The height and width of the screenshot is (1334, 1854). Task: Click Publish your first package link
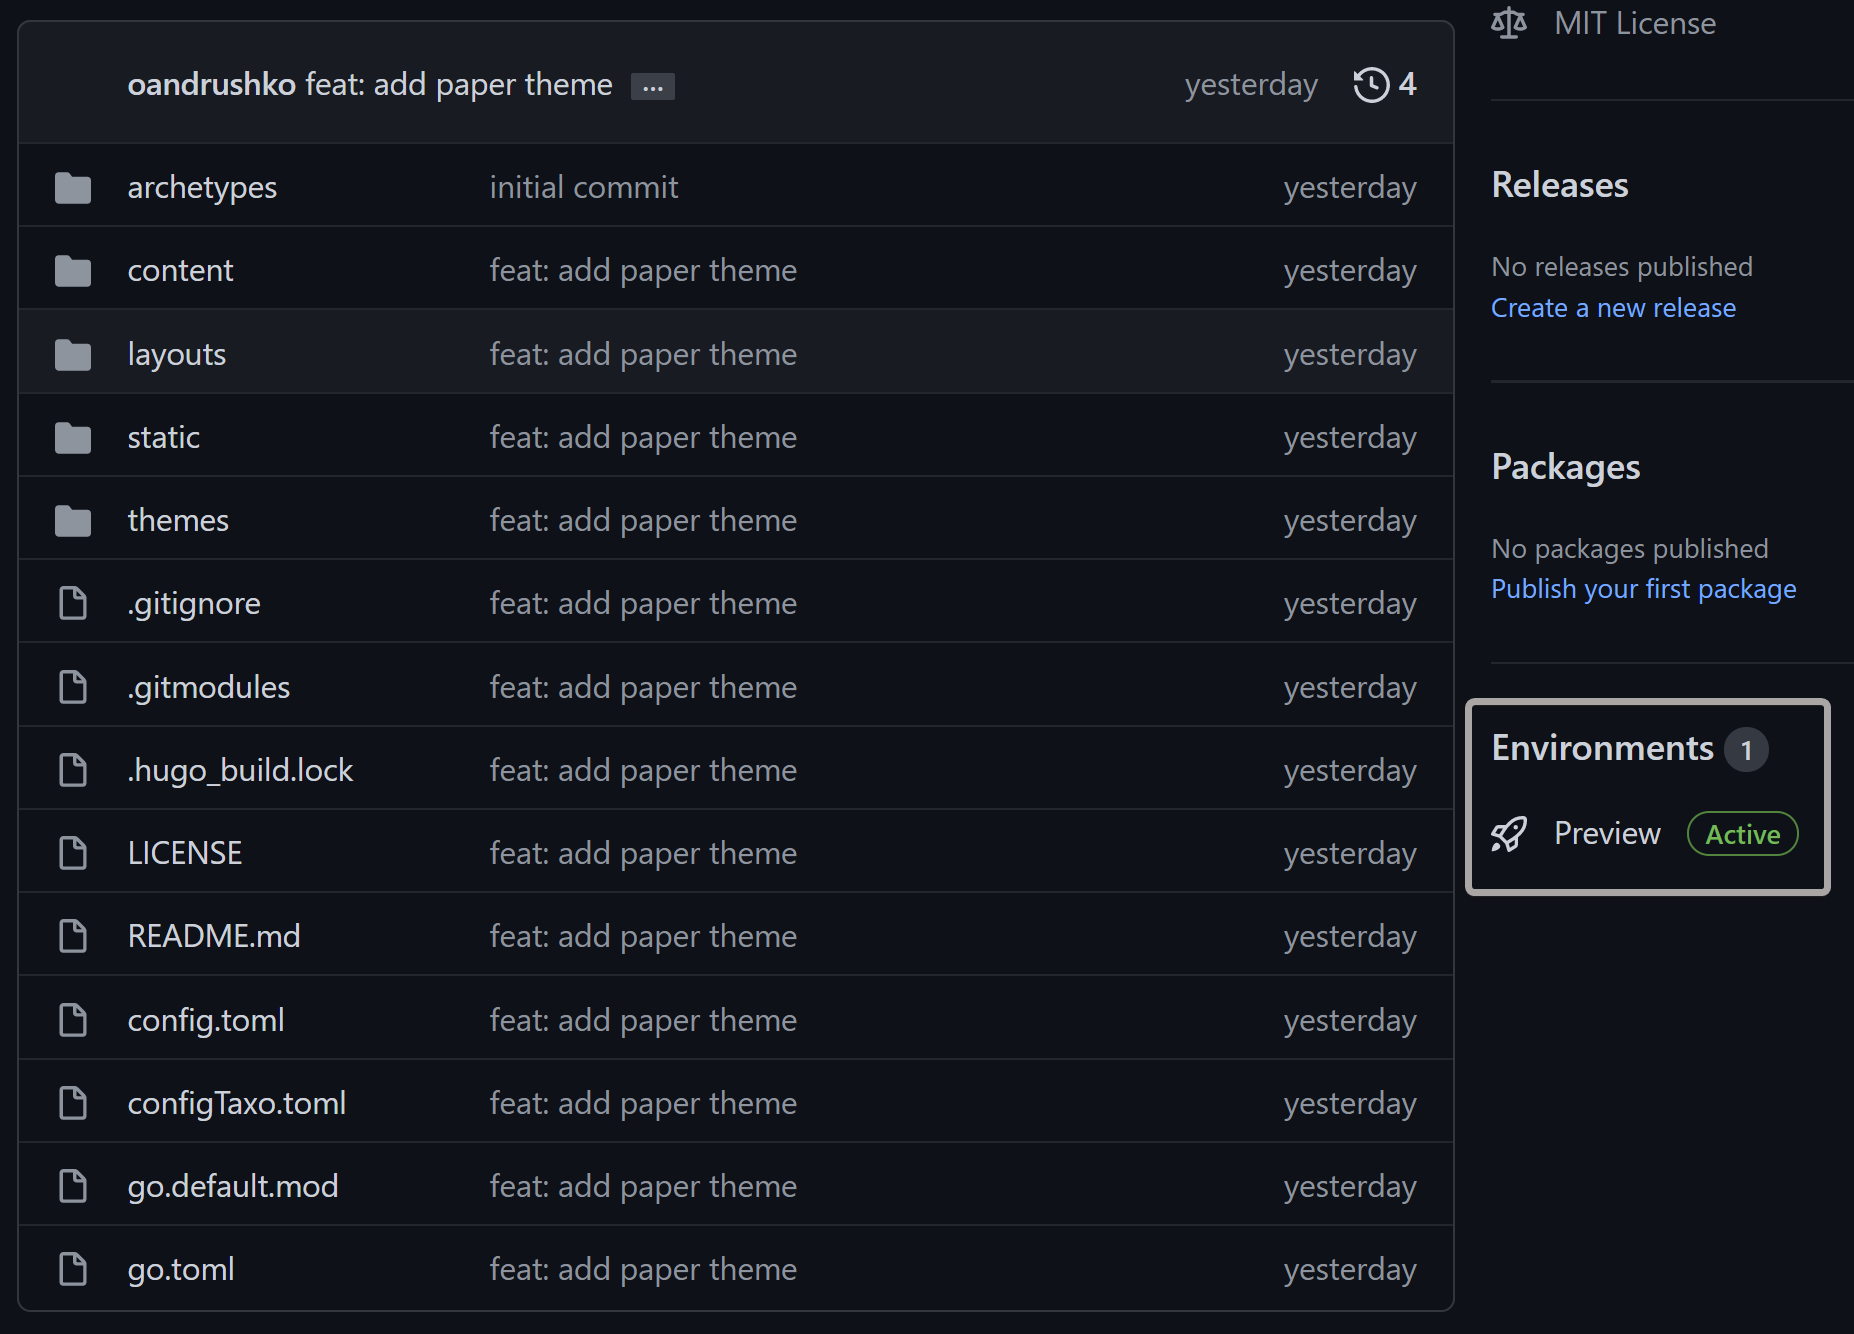[1643, 589]
